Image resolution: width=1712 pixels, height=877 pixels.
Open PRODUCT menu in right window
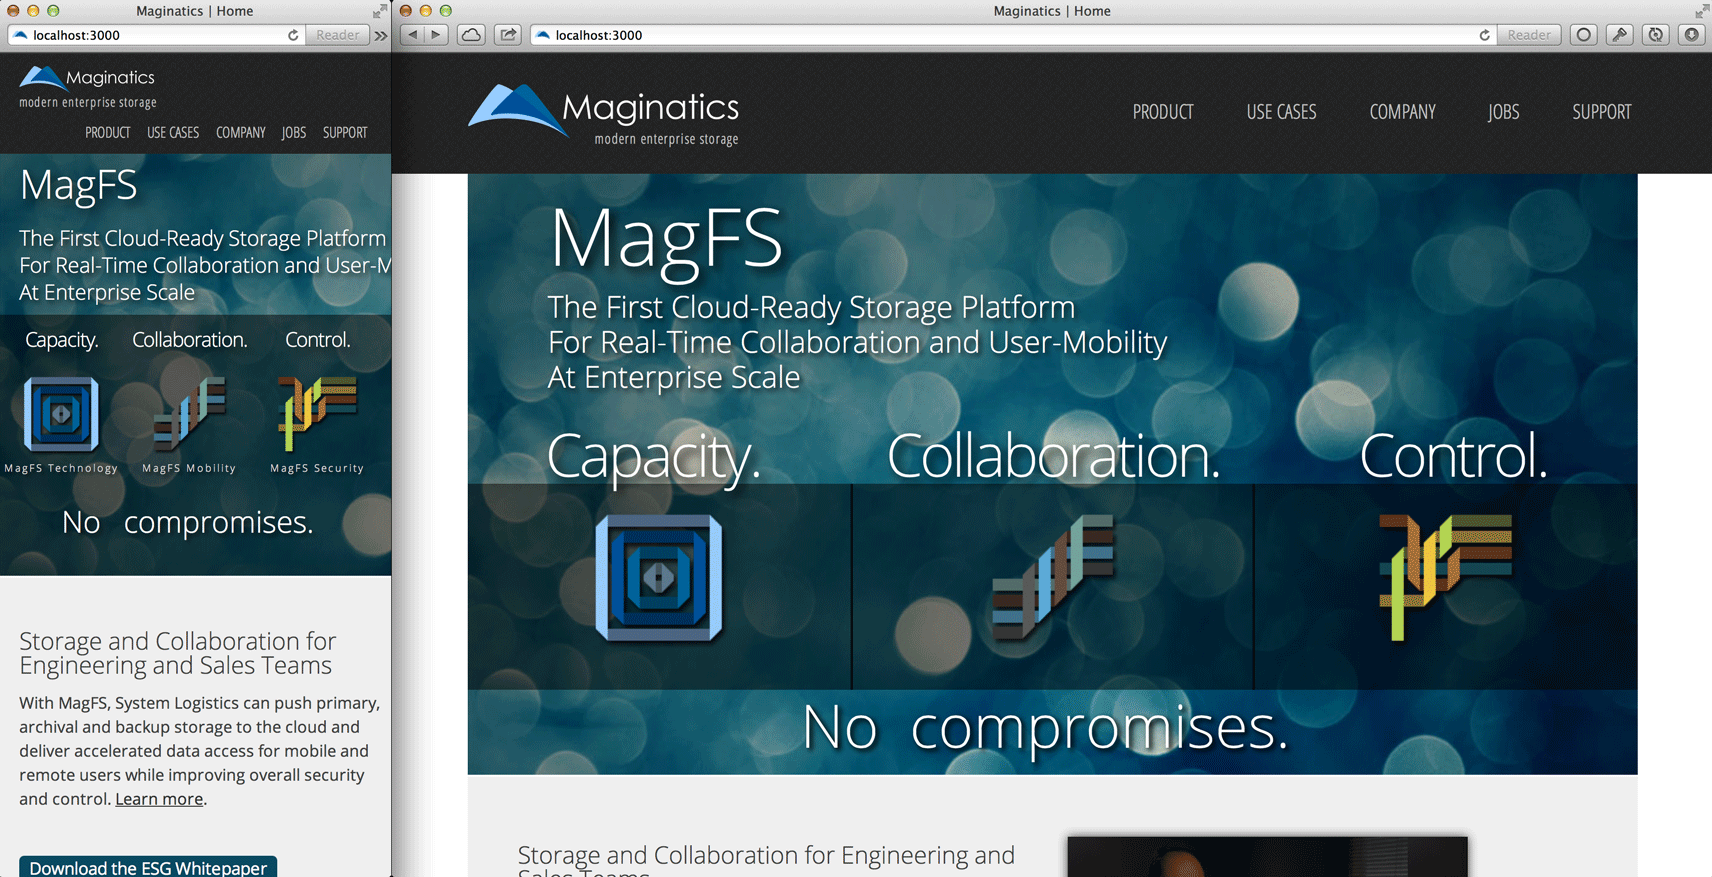coord(1163,112)
